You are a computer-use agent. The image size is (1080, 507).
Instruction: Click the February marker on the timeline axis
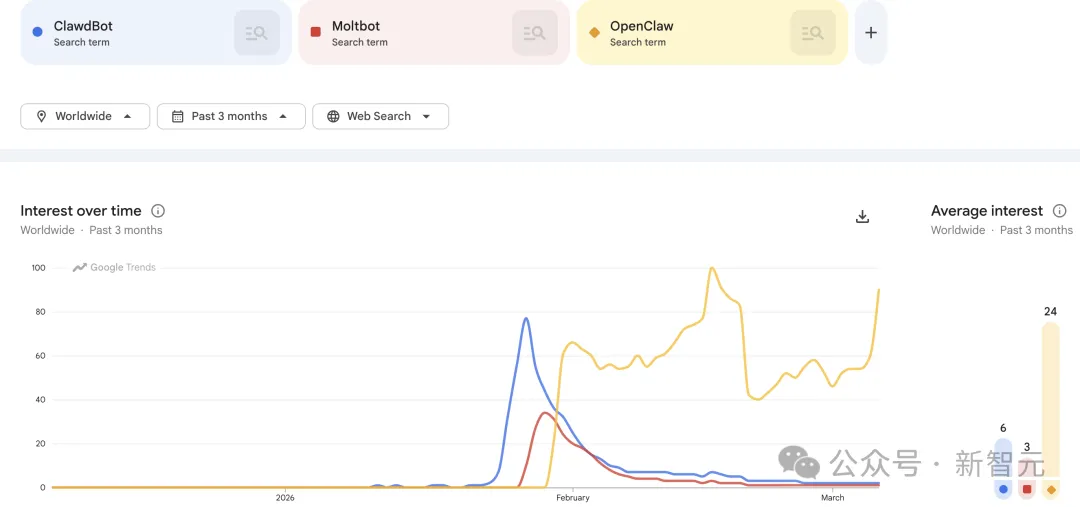point(572,497)
